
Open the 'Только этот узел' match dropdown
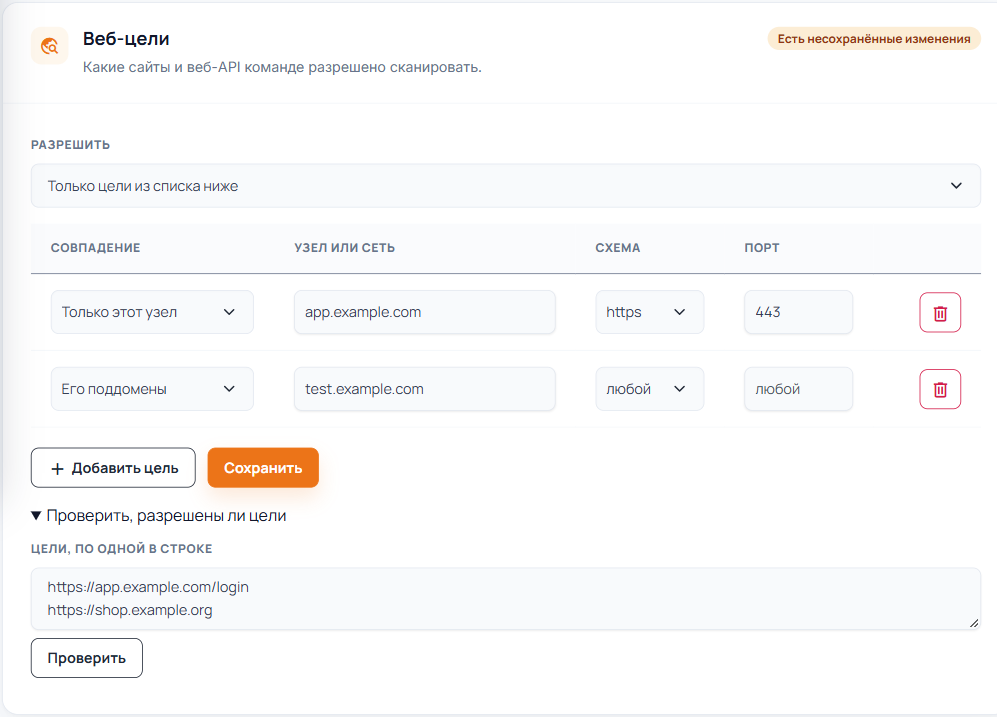pos(152,312)
